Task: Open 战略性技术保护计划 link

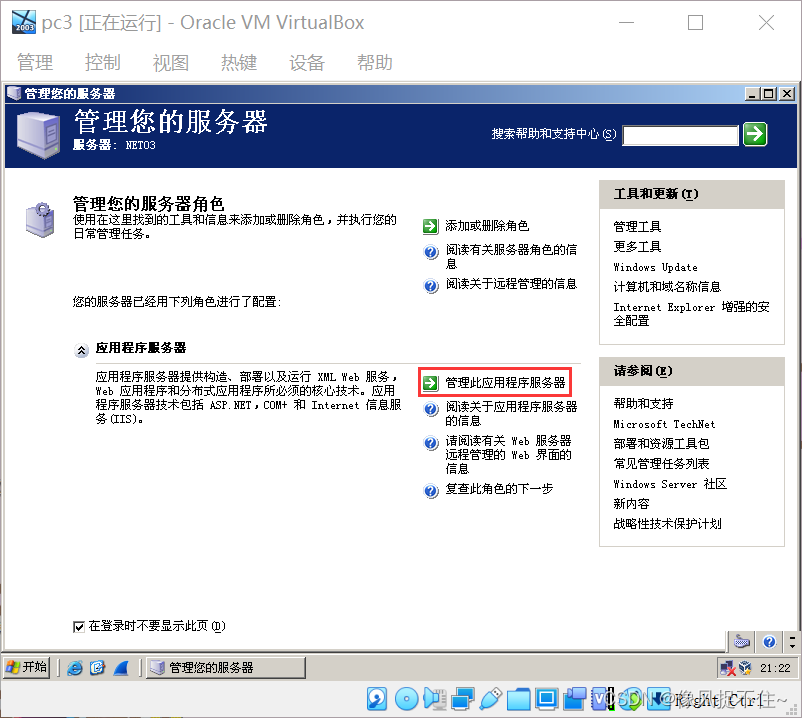Action: click(667, 524)
